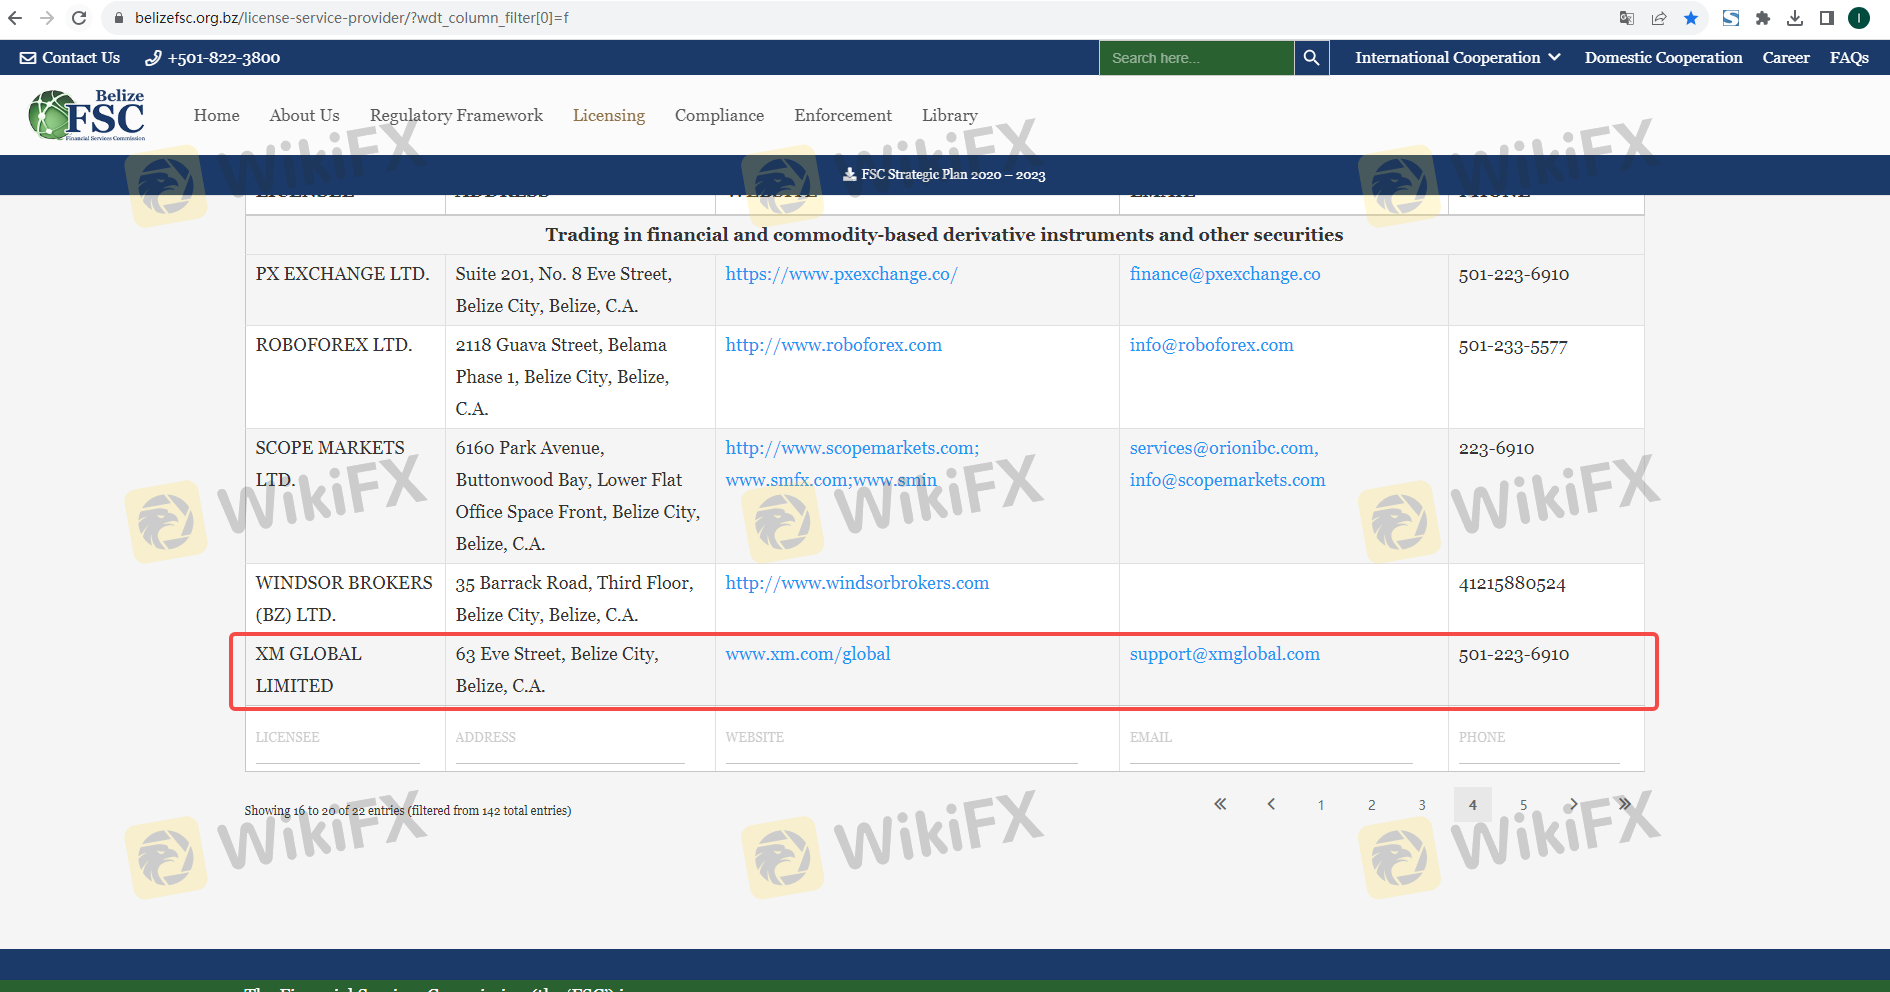The height and width of the screenshot is (992, 1890).
Task: Click the translate page icon
Action: click(x=1627, y=18)
